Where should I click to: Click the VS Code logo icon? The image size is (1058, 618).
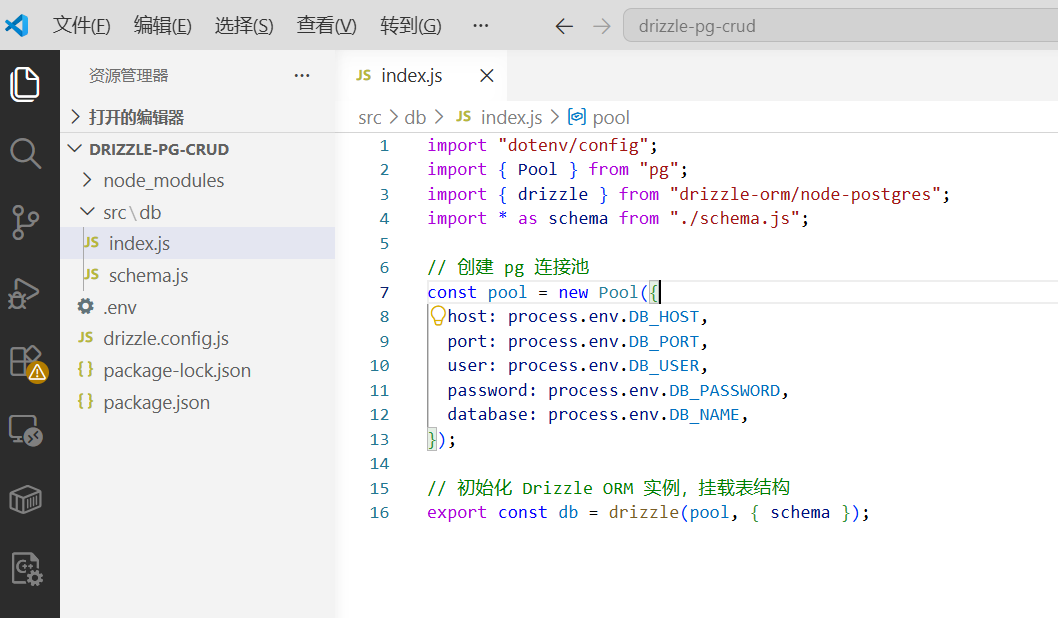point(16,26)
